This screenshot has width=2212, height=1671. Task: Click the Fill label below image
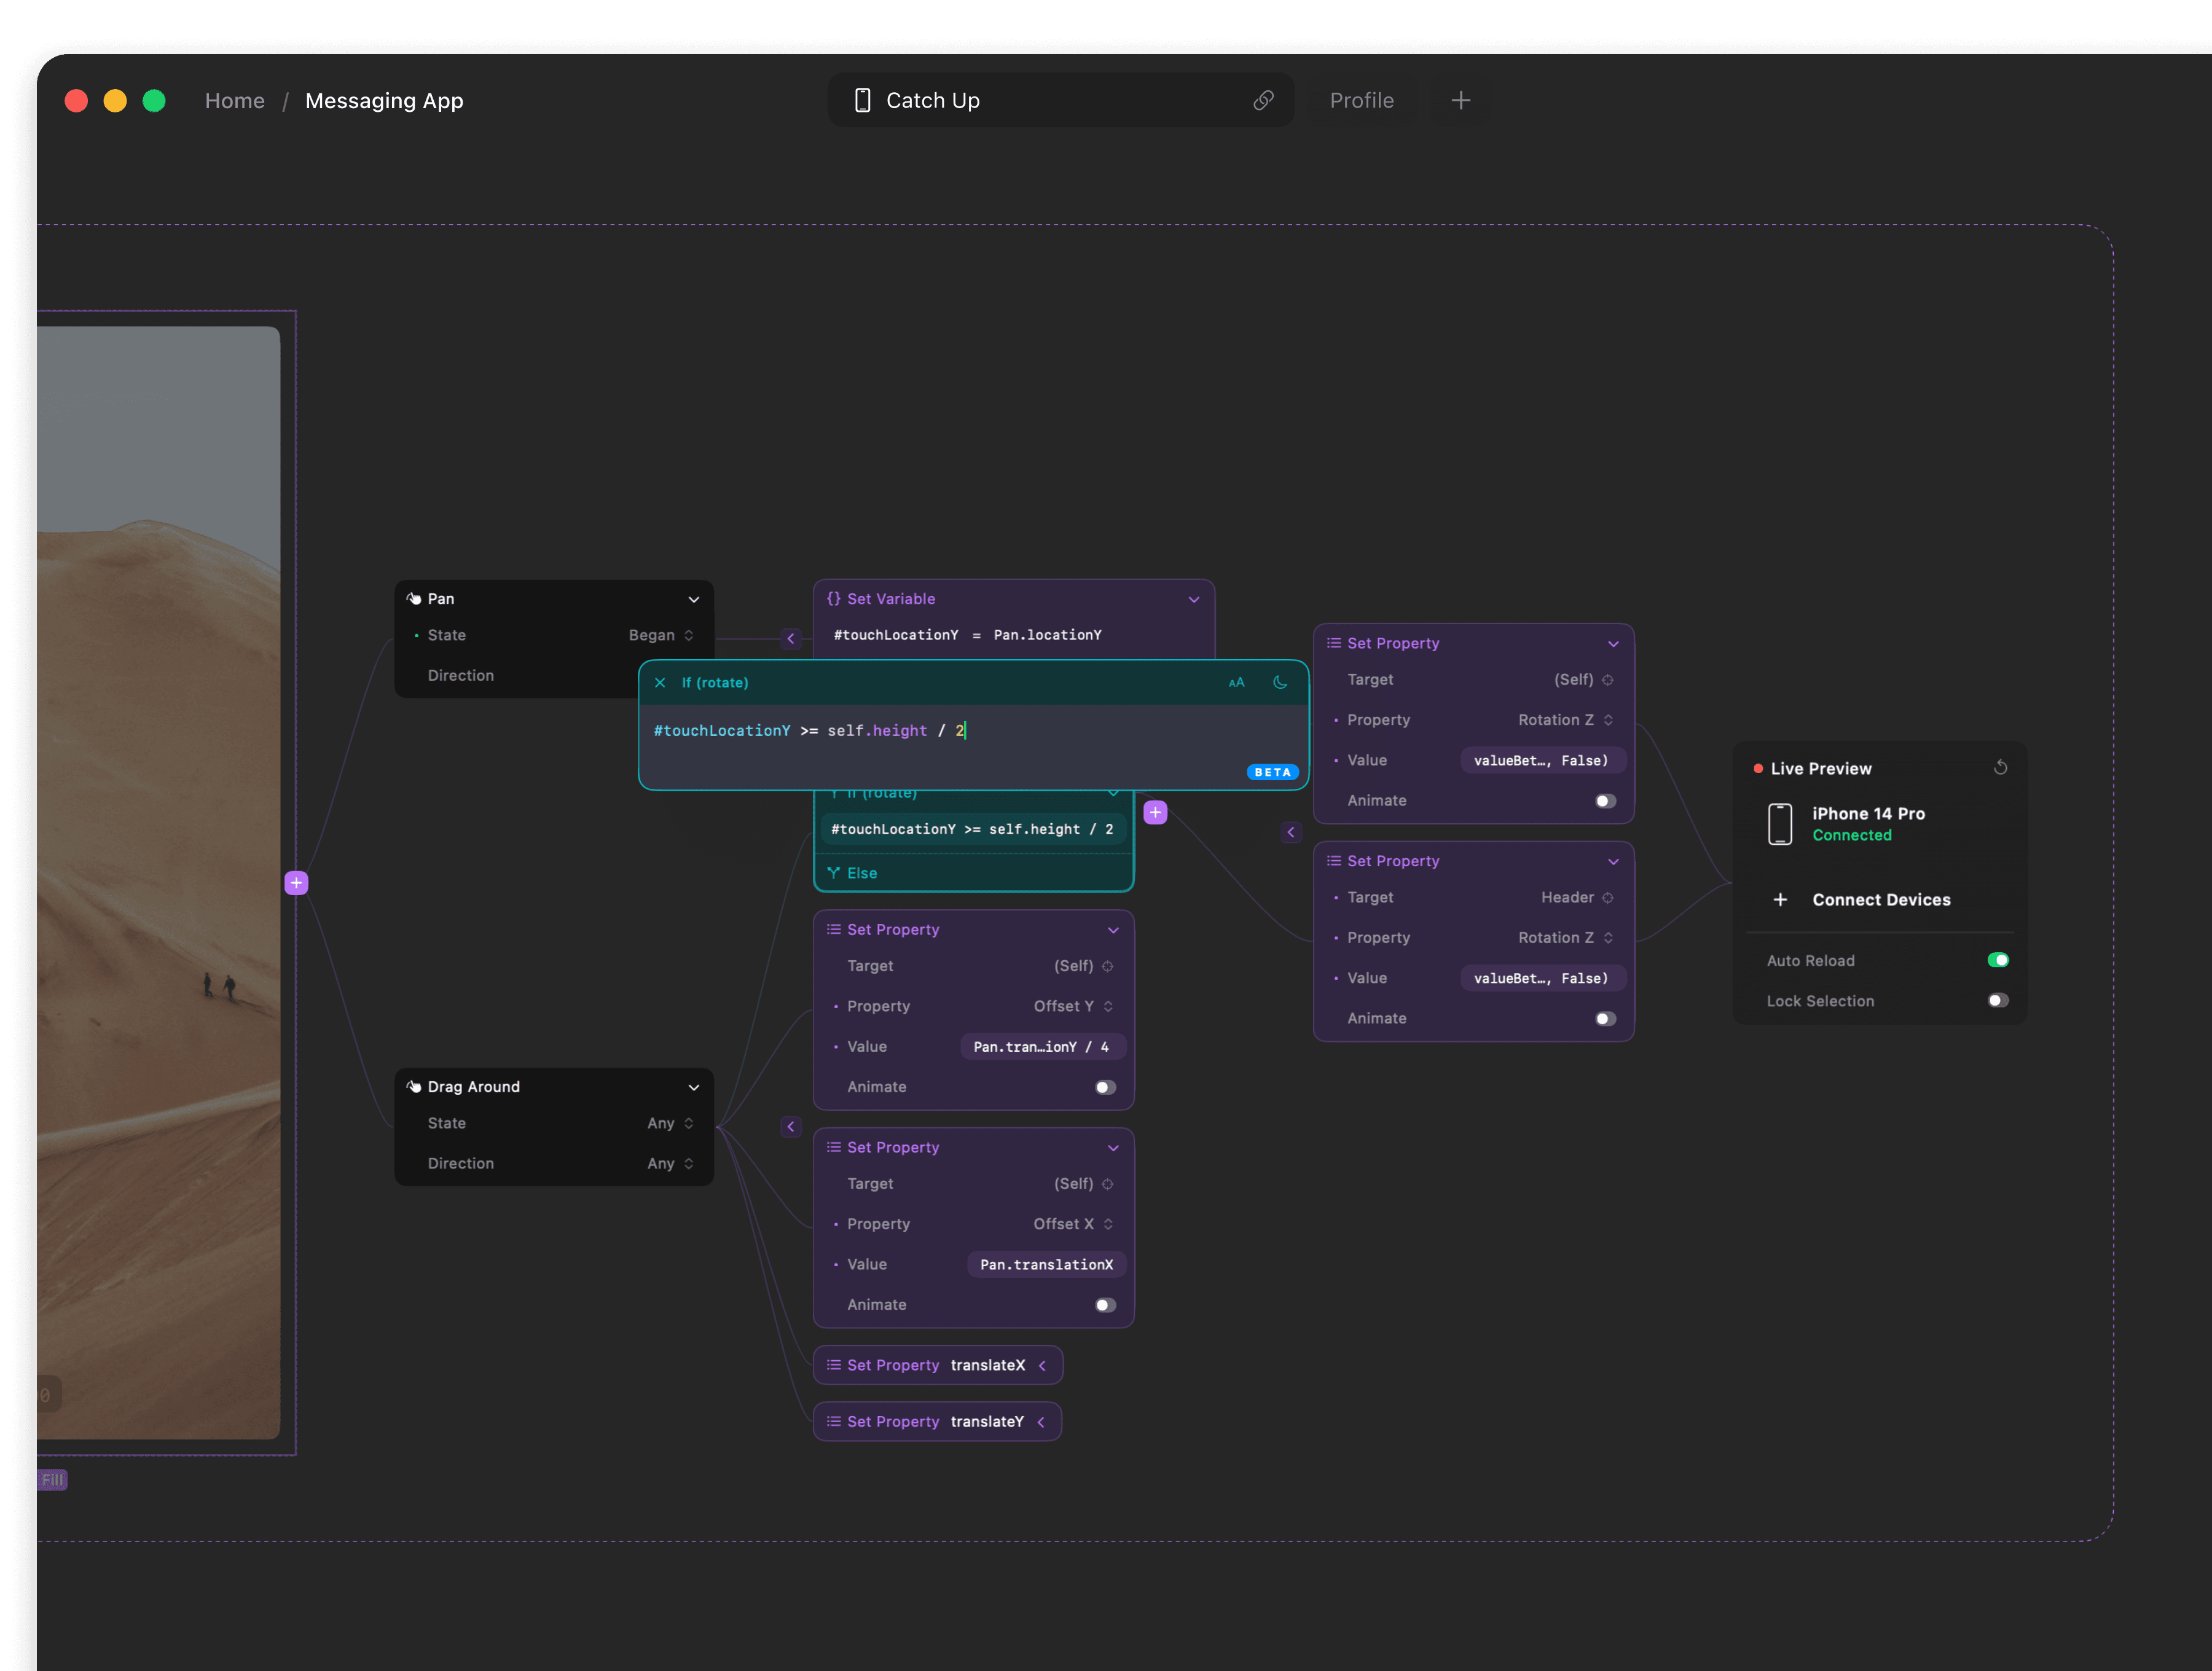[x=52, y=1479]
